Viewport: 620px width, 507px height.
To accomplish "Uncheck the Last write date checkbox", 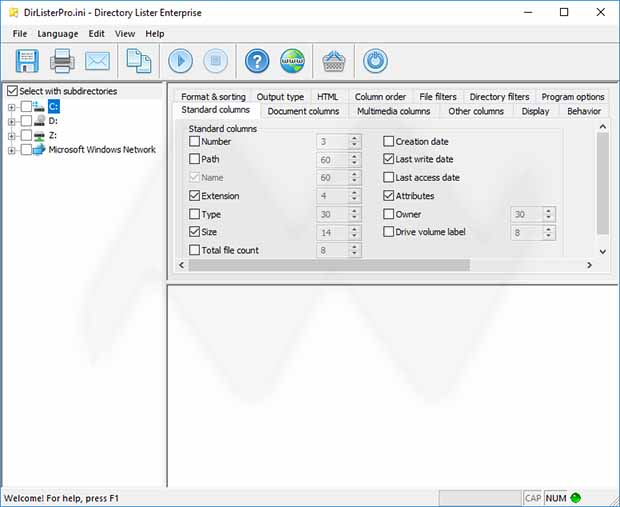I will [389, 159].
